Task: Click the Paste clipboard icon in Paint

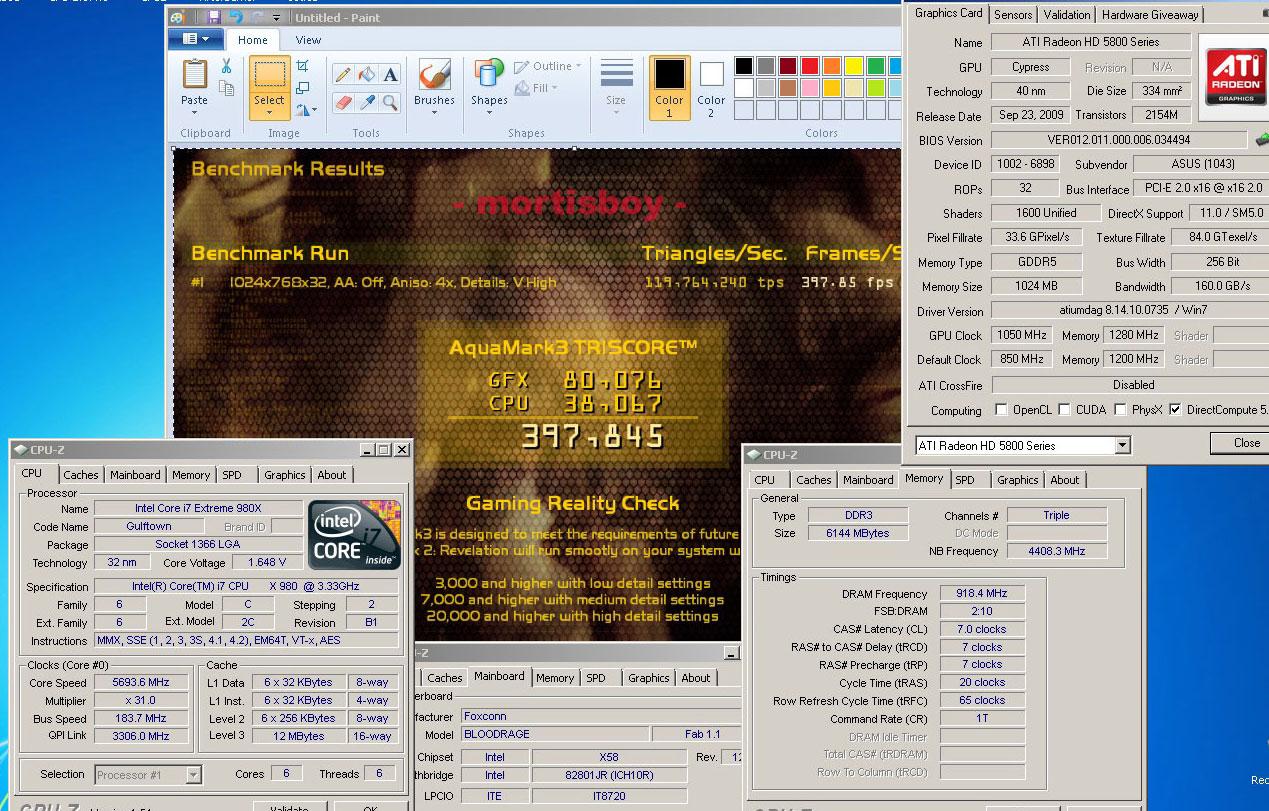Action: [195, 74]
